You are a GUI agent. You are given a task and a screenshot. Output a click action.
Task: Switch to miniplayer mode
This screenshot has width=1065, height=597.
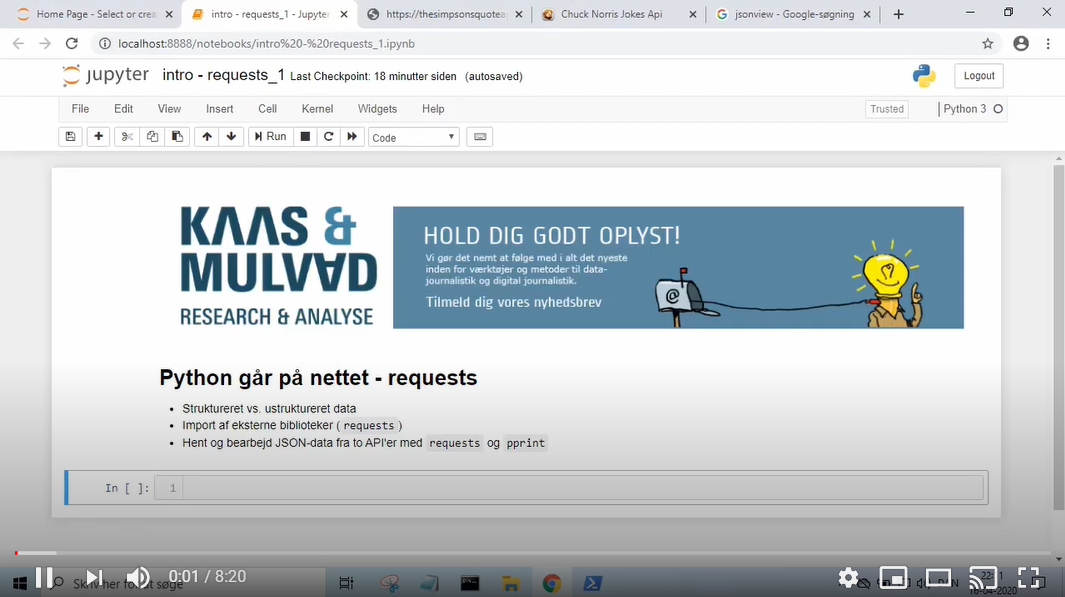pyautogui.click(x=894, y=578)
